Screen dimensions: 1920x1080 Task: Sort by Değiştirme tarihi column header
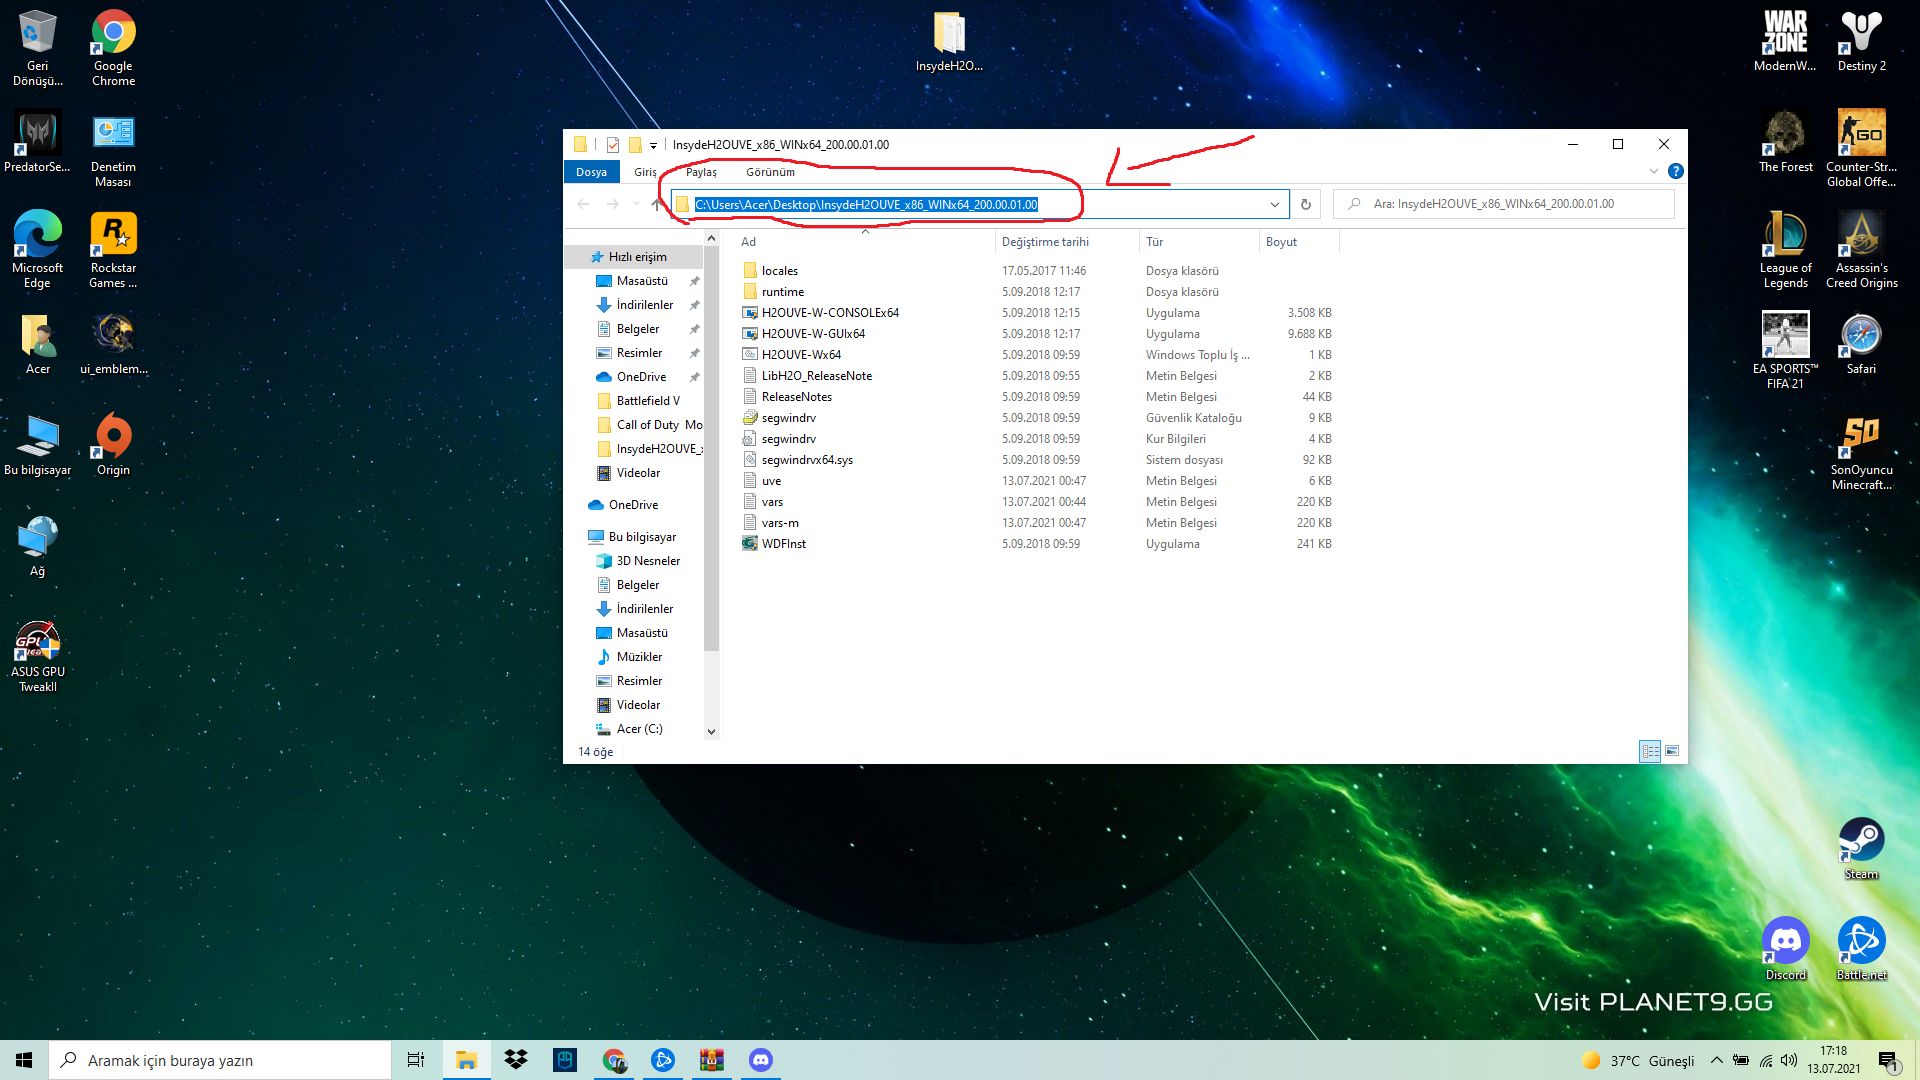[1045, 242]
